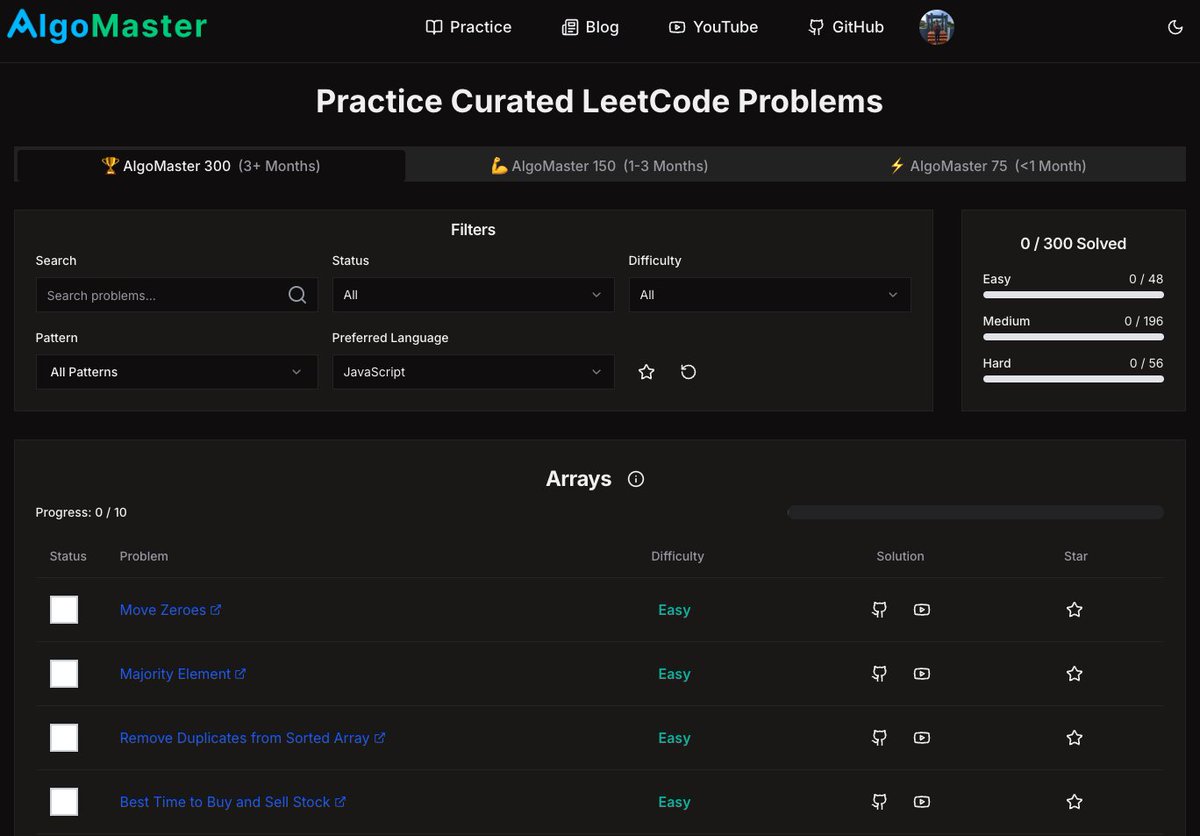The image size is (1200, 836).
Task: Open Move Zeroes problem link
Action: click(171, 610)
